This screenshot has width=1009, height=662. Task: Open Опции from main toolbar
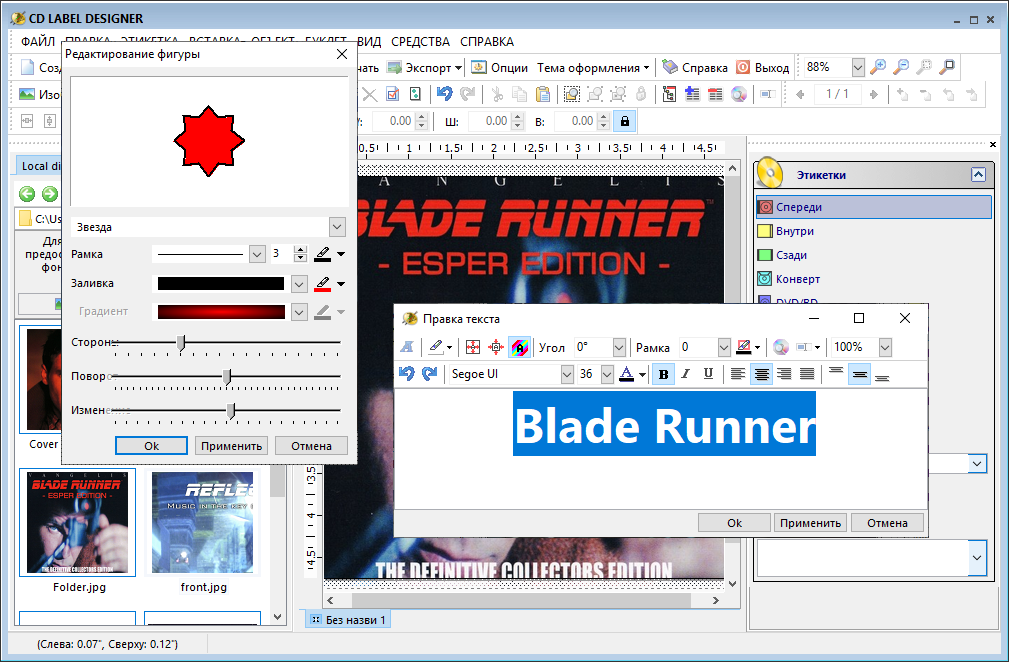point(499,68)
